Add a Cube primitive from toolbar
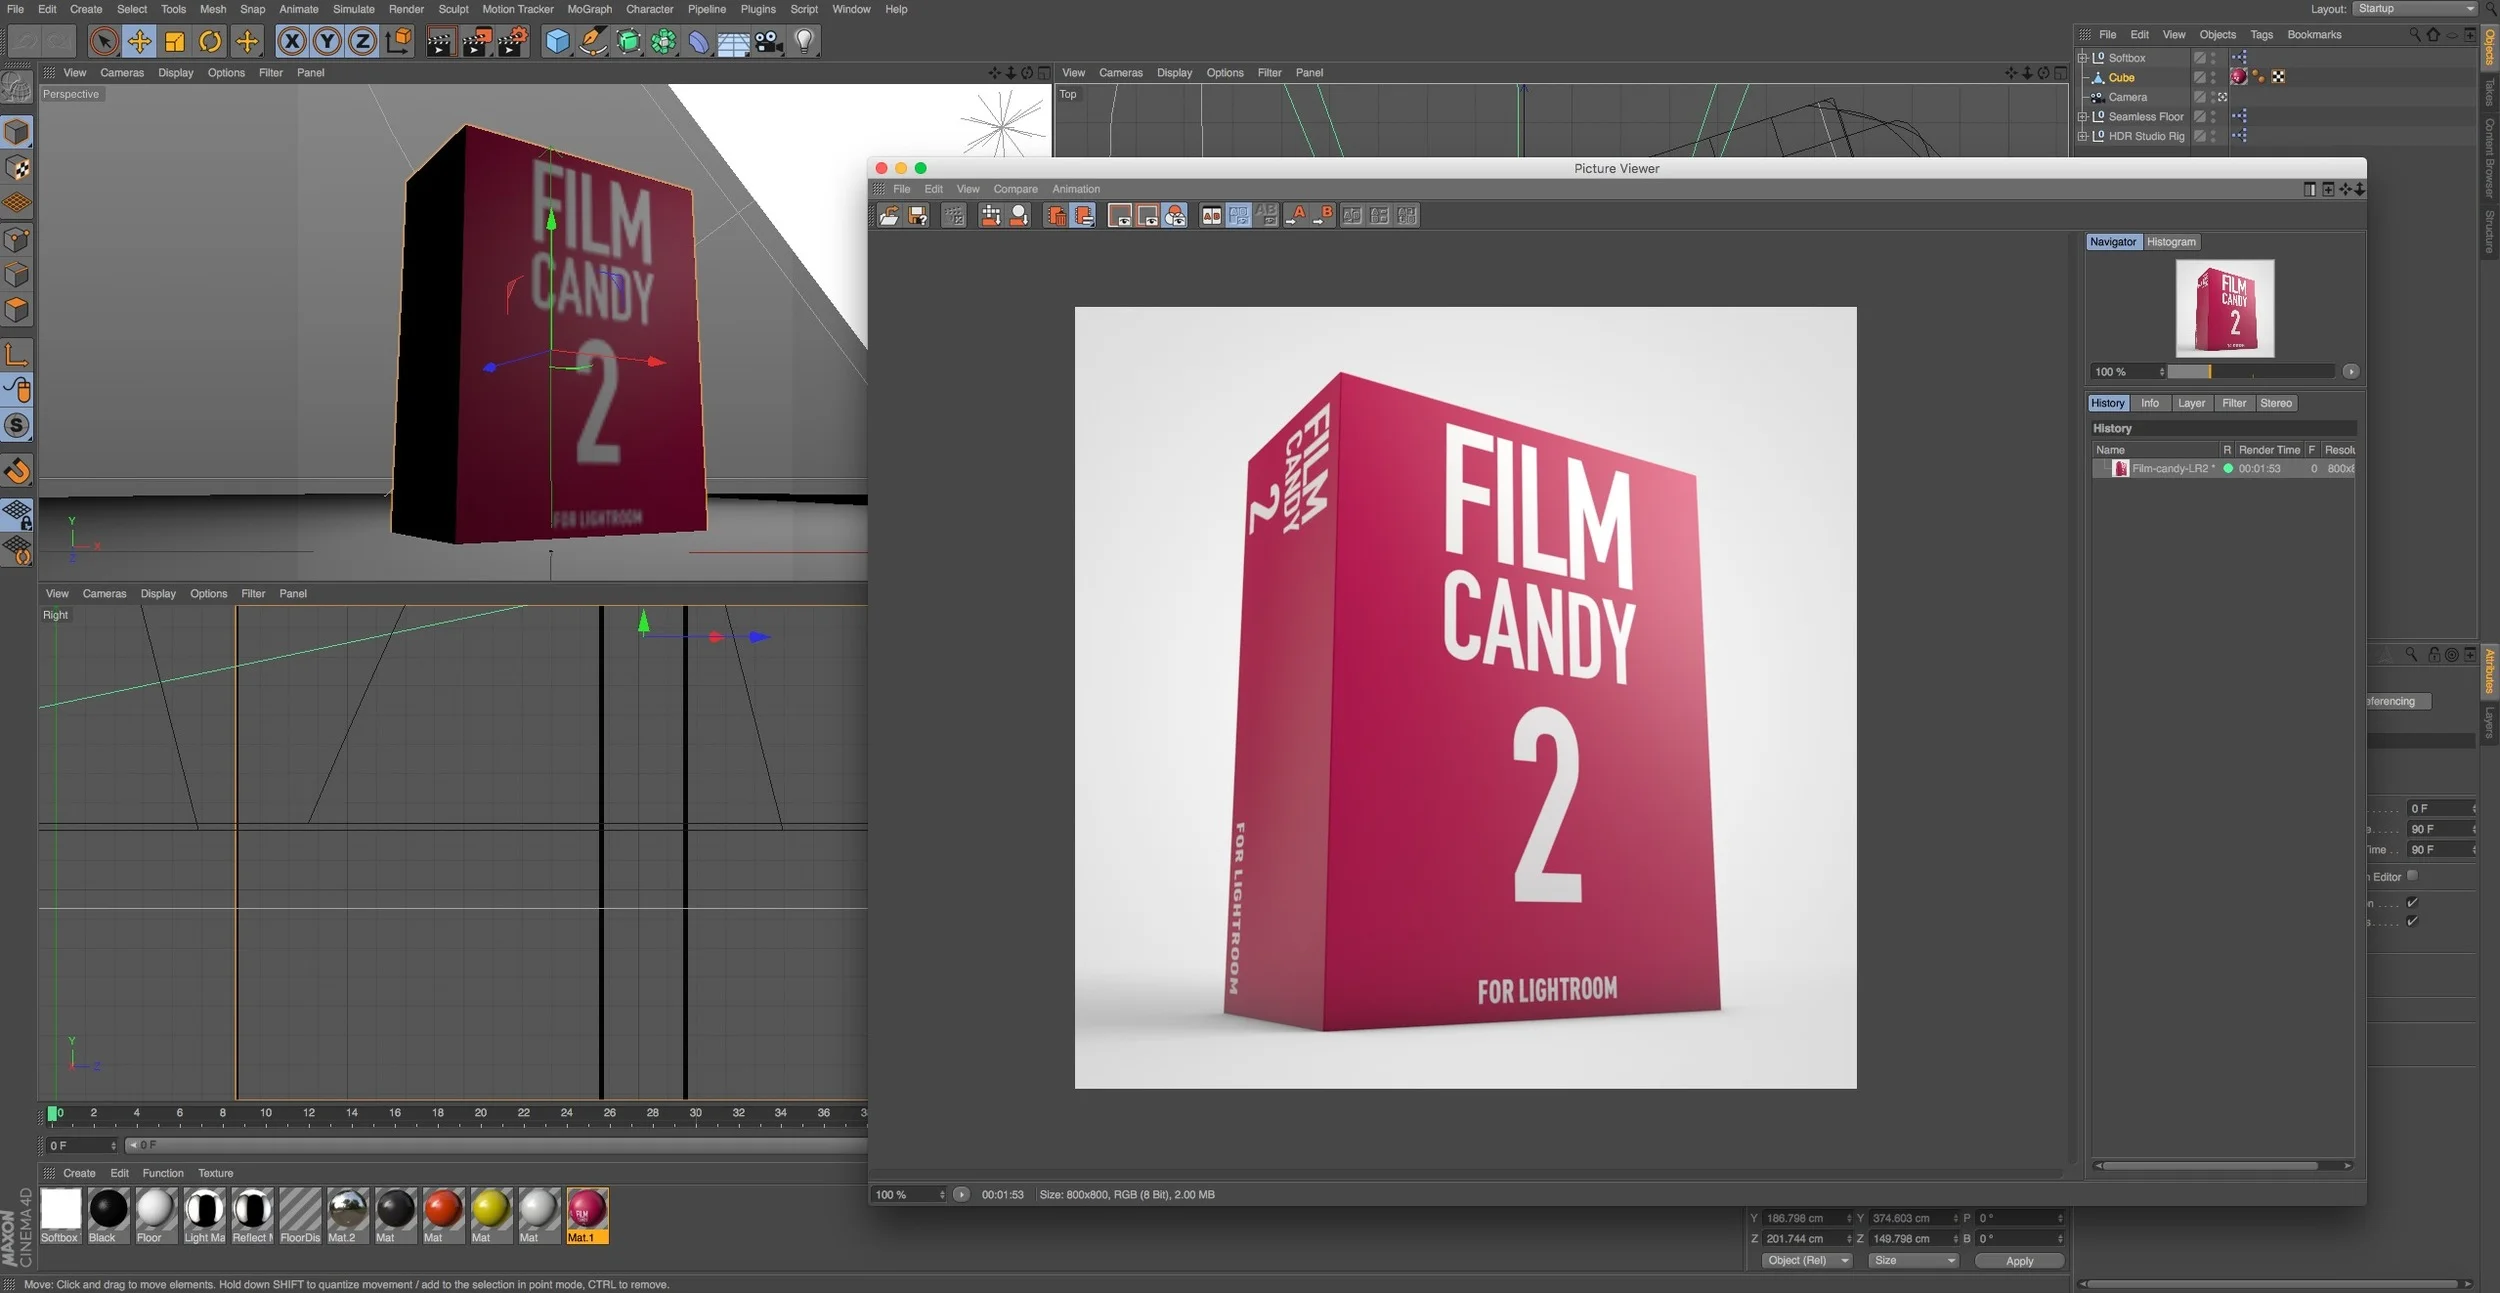This screenshot has height=1293, width=2500. pyautogui.click(x=557, y=41)
